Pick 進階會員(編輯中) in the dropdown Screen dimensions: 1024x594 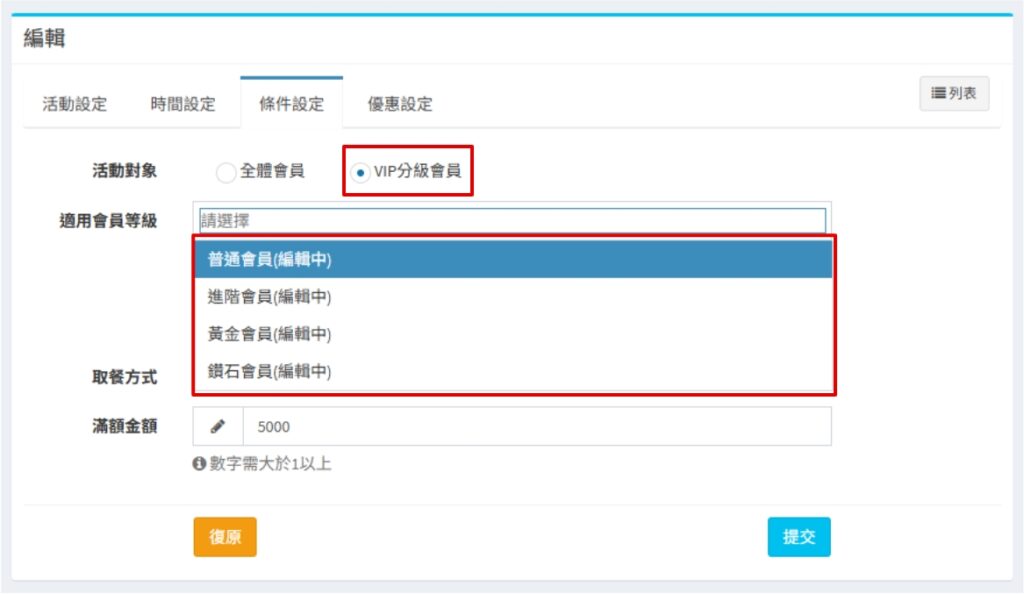click(513, 297)
